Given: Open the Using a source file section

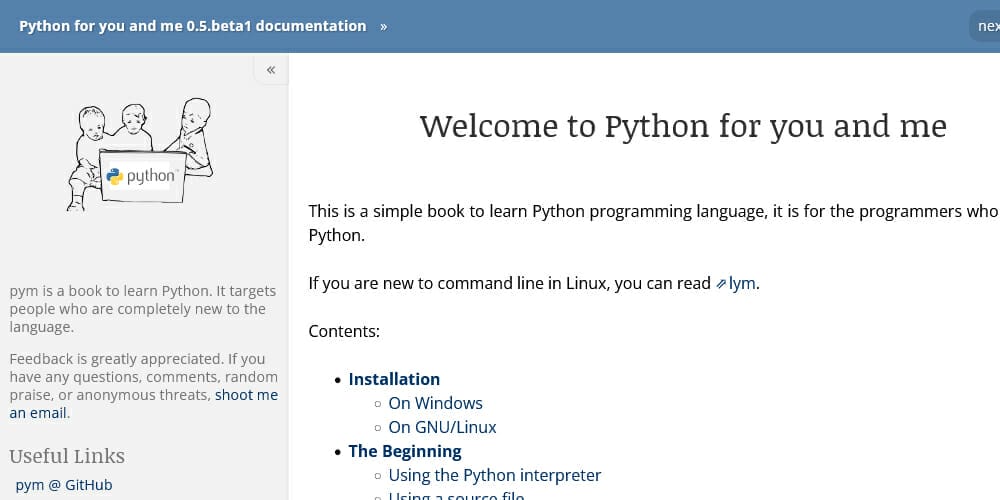Looking at the screenshot, I should (457, 496).
